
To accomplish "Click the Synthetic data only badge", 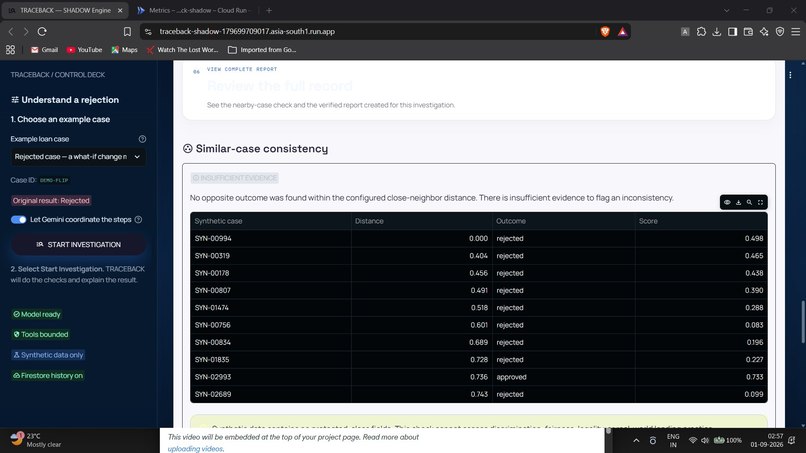I will point(48,355).
